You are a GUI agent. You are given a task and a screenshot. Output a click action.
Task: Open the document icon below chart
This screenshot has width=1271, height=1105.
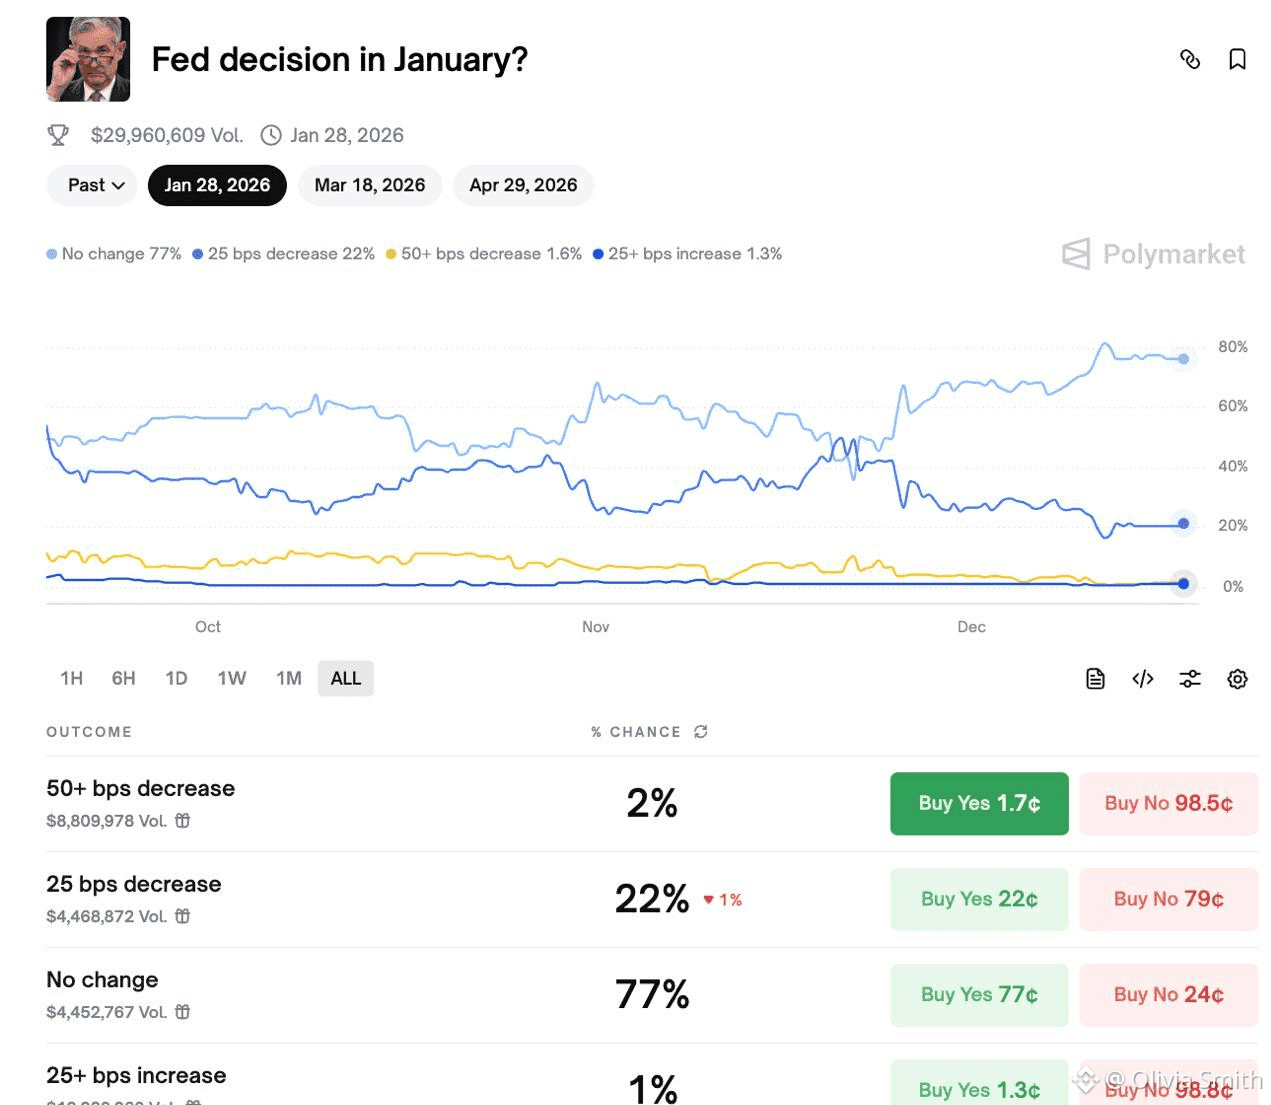coord(1095,679)
